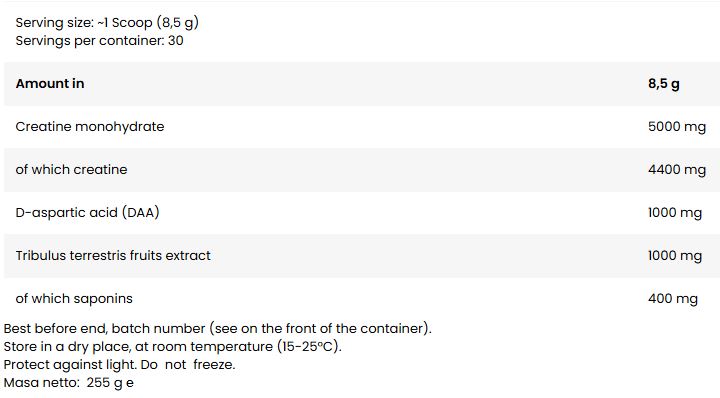Click the Tribulus '1000 mg' value
Viewport: 720px width, 398px height.
[x=675, y=256]
